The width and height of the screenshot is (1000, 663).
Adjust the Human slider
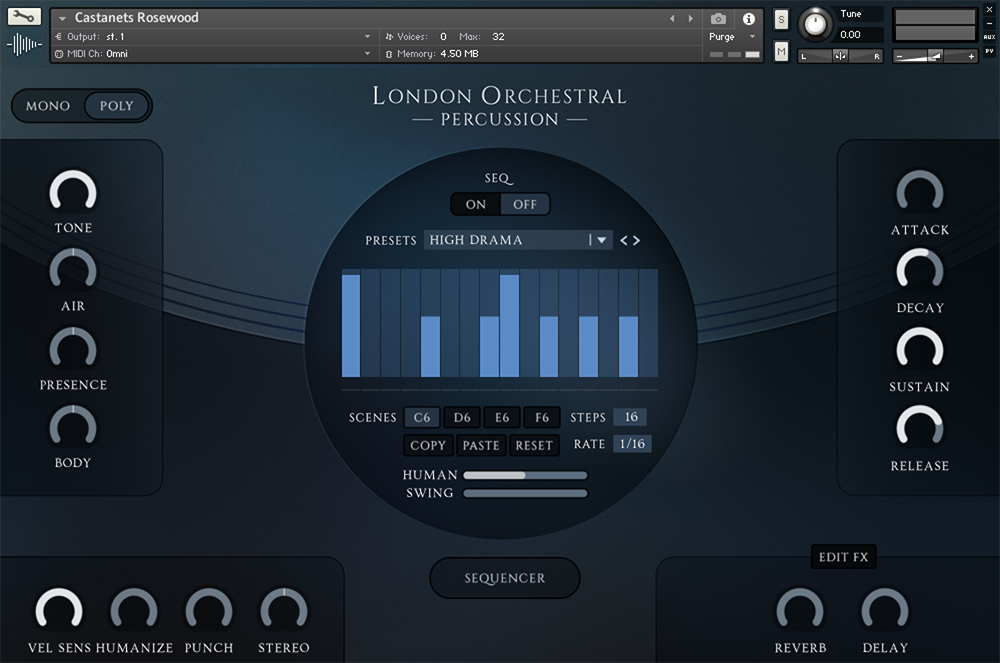525,476
